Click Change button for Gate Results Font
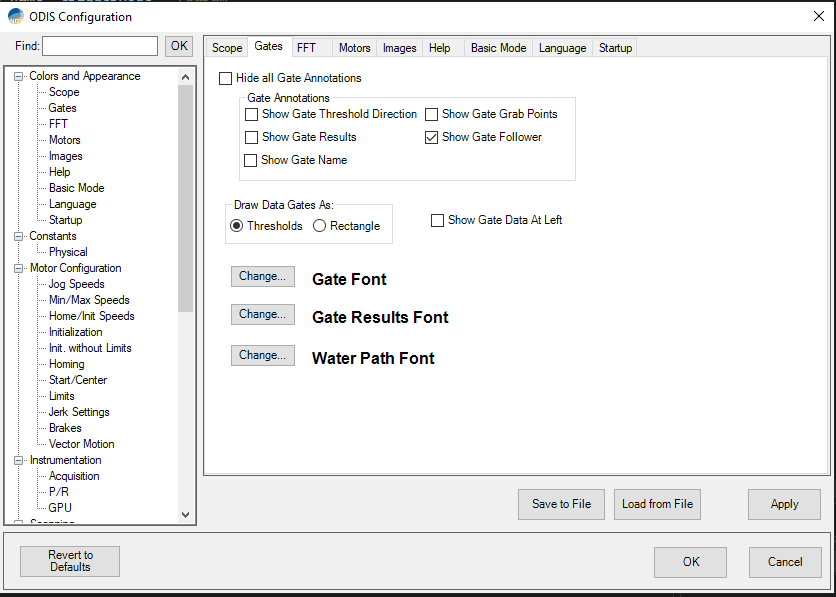Screen dimensions: 836x597 pos(262,314)
